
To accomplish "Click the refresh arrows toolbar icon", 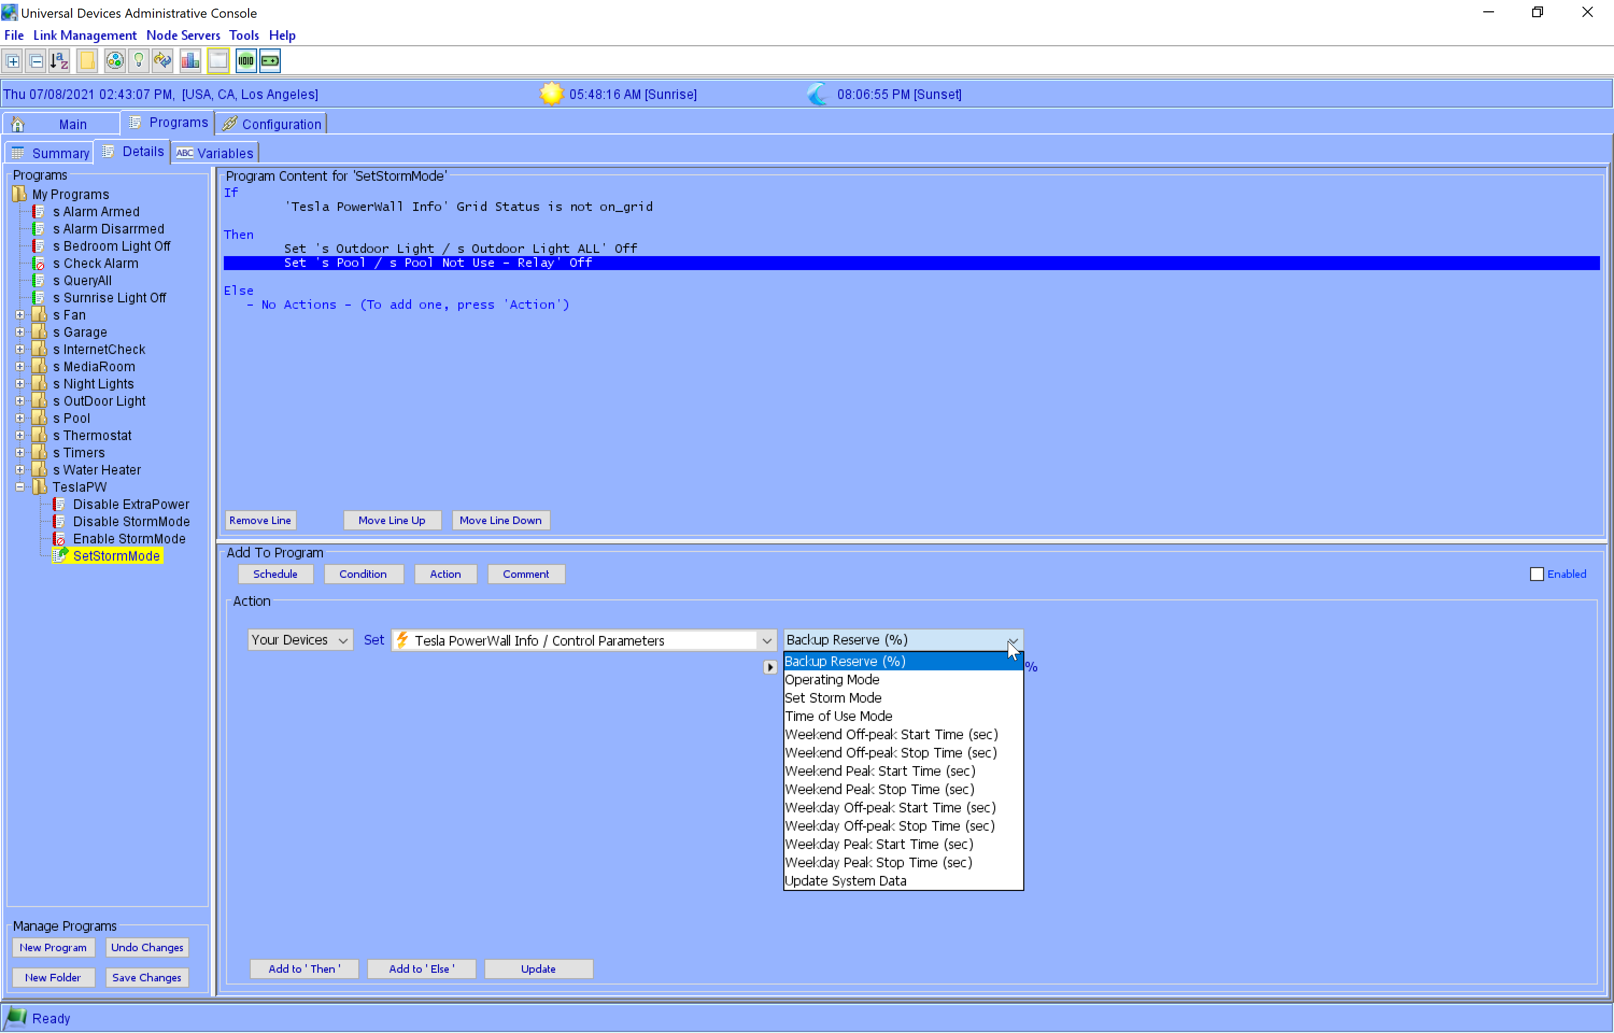I will pyautogui.click(x=163, y=61).
